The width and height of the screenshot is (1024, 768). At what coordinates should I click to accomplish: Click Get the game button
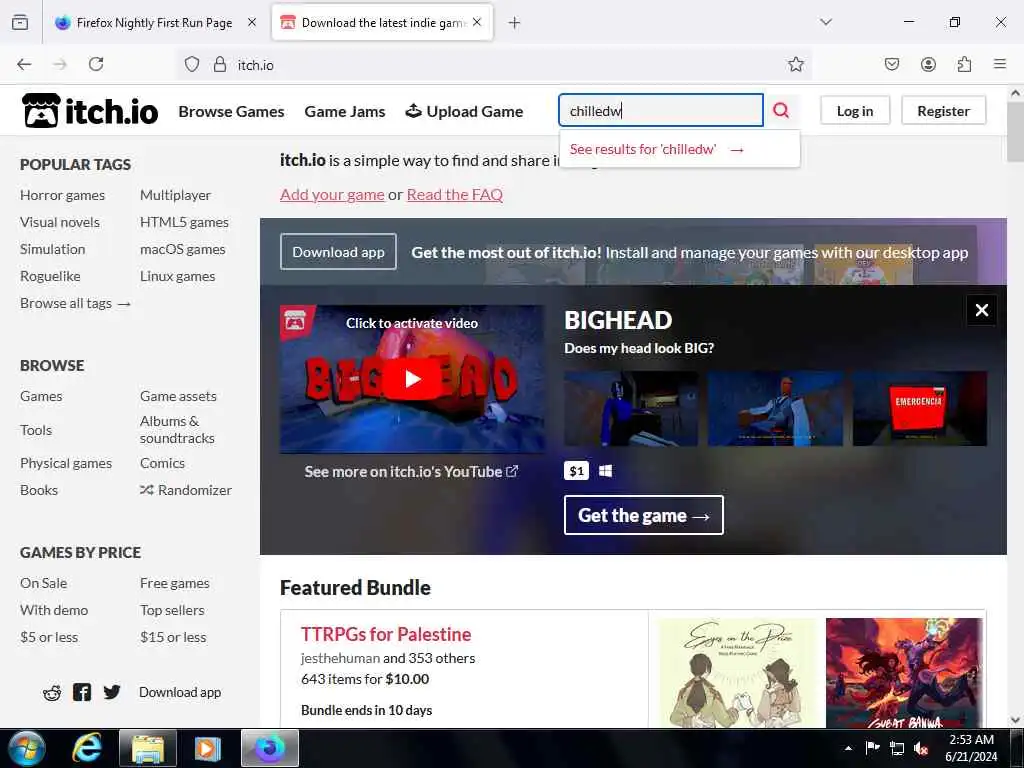pyautogui.click(x=644, y=515)
